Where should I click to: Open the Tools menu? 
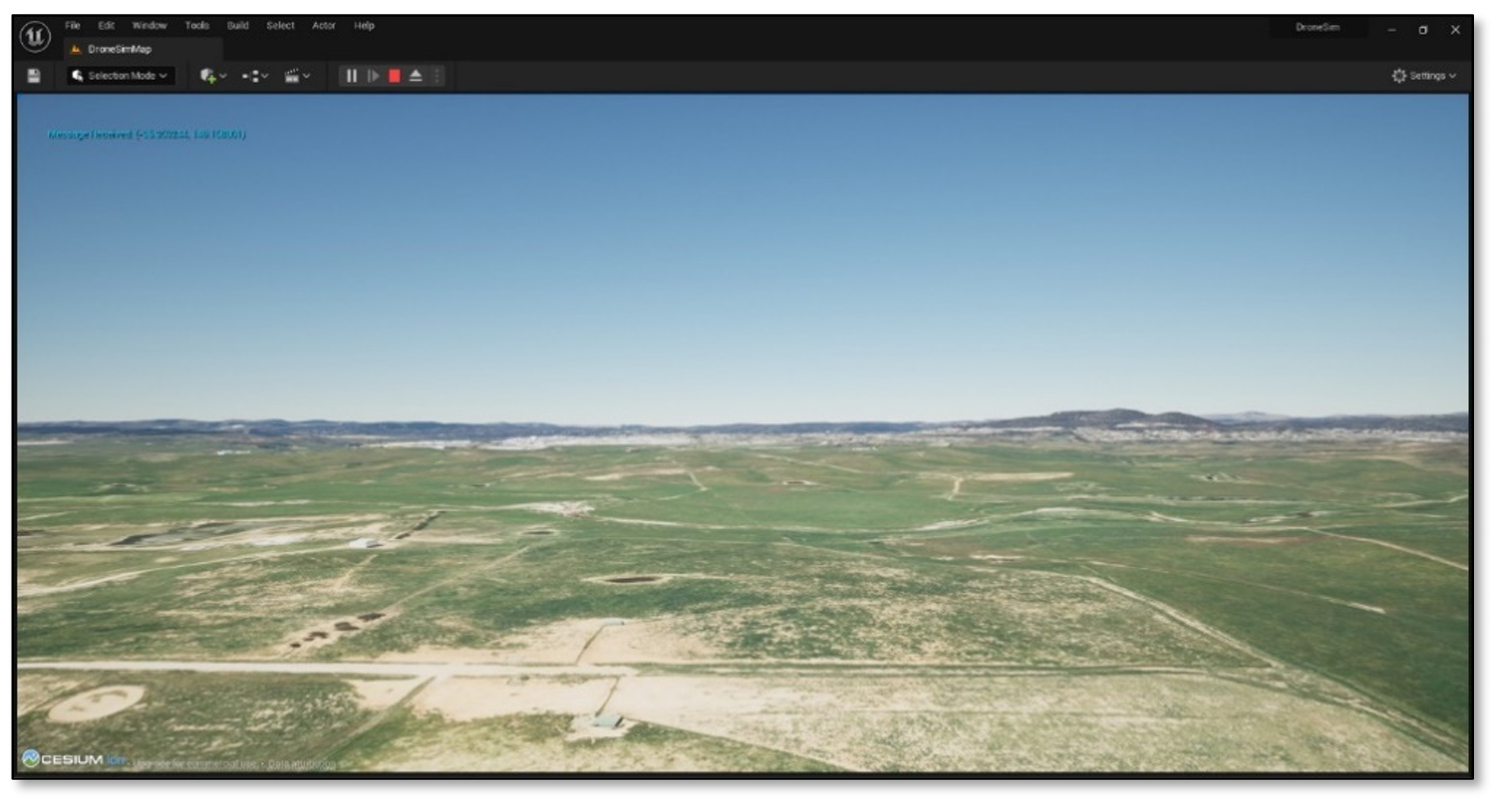[x=196, y=26]
